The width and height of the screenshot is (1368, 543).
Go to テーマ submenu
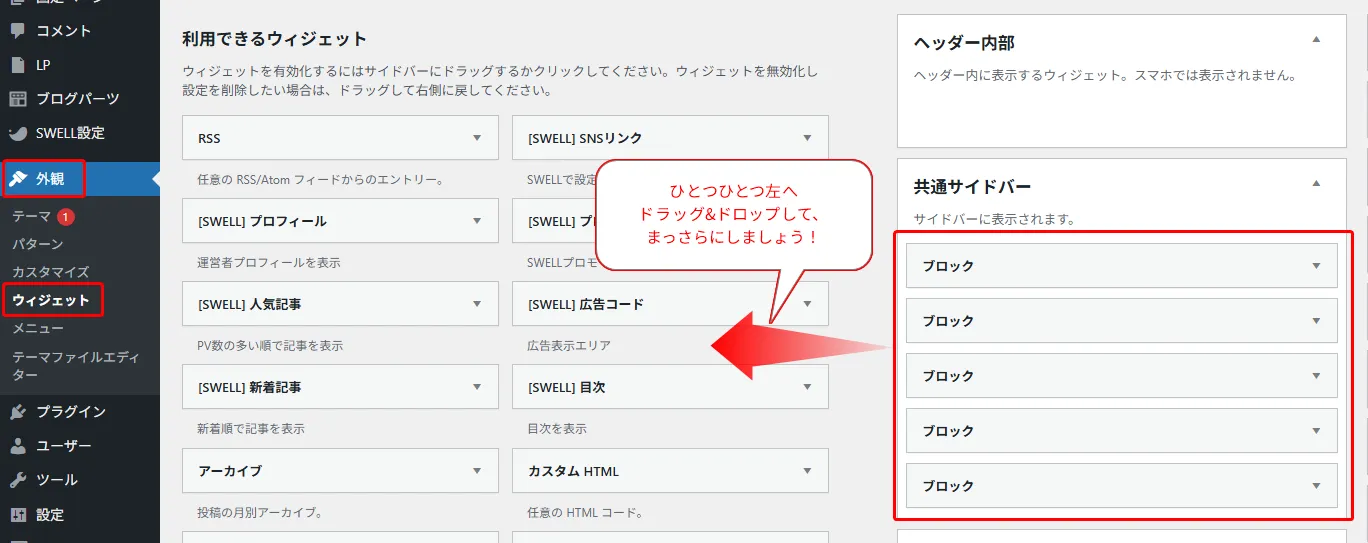[30, 216]
